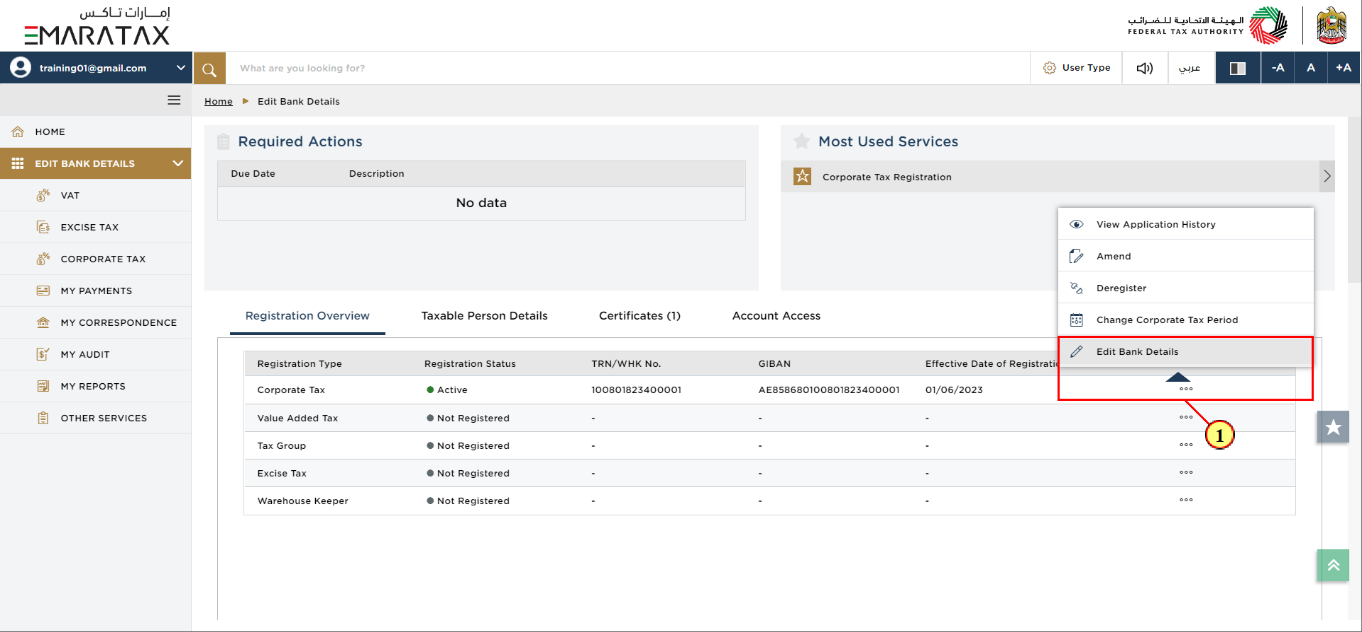1362x632 pixels.
Task: Click the User Type gear icon
Action: [1049, 68]
